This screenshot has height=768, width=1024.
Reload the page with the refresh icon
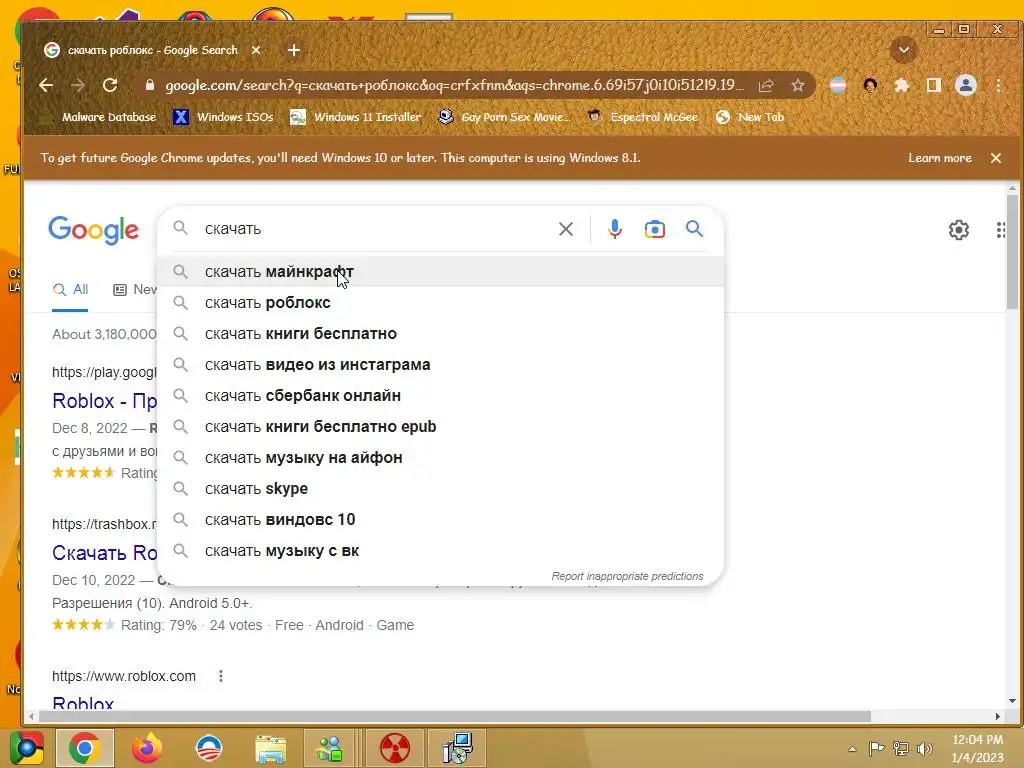click(x=110, y=85)
